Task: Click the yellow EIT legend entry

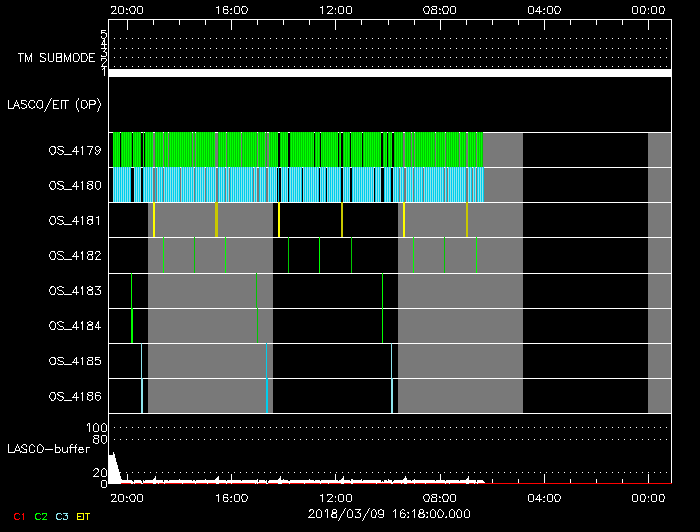Action: 83,517
